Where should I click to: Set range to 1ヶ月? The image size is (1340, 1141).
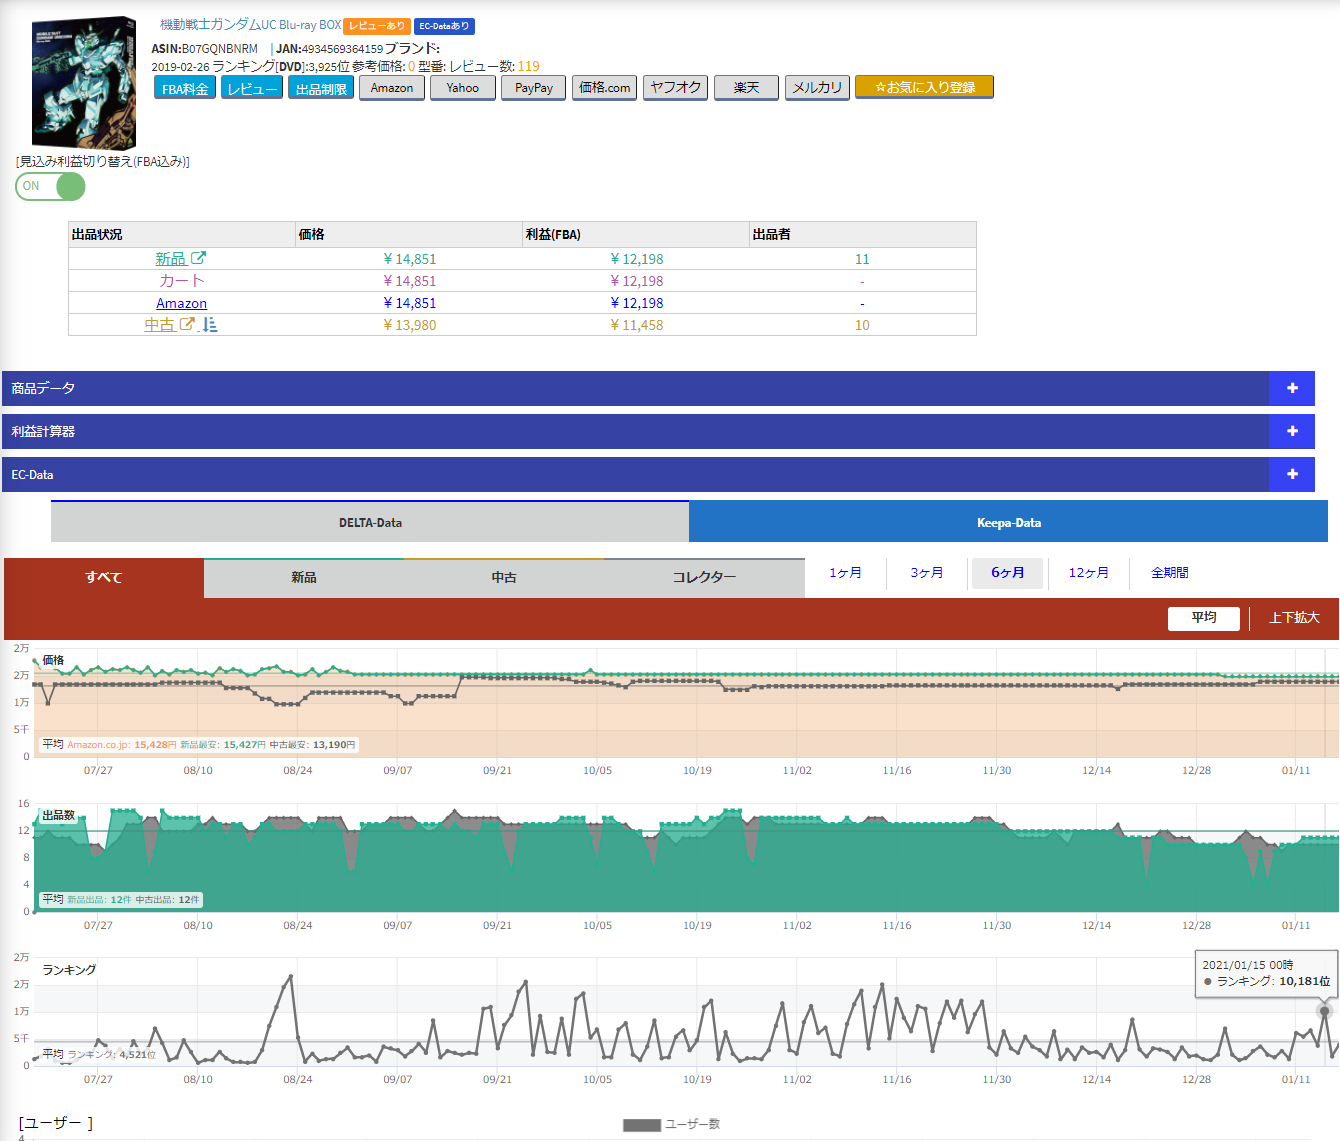click(845, 573)
